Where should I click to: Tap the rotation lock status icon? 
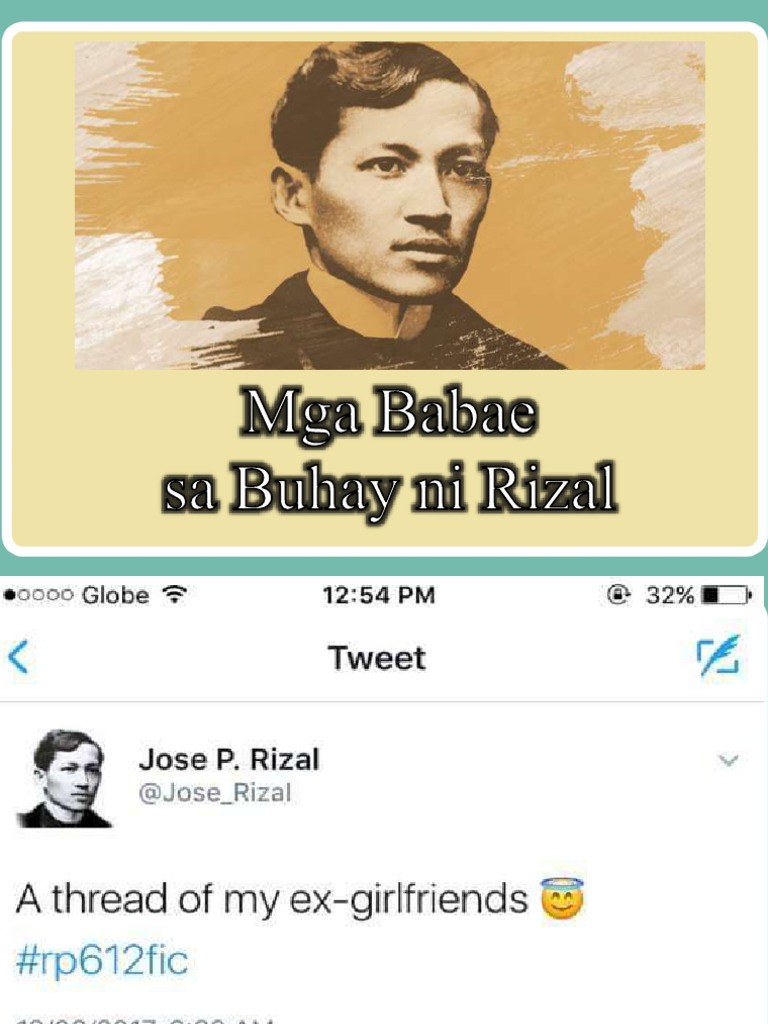coord(618,594)
